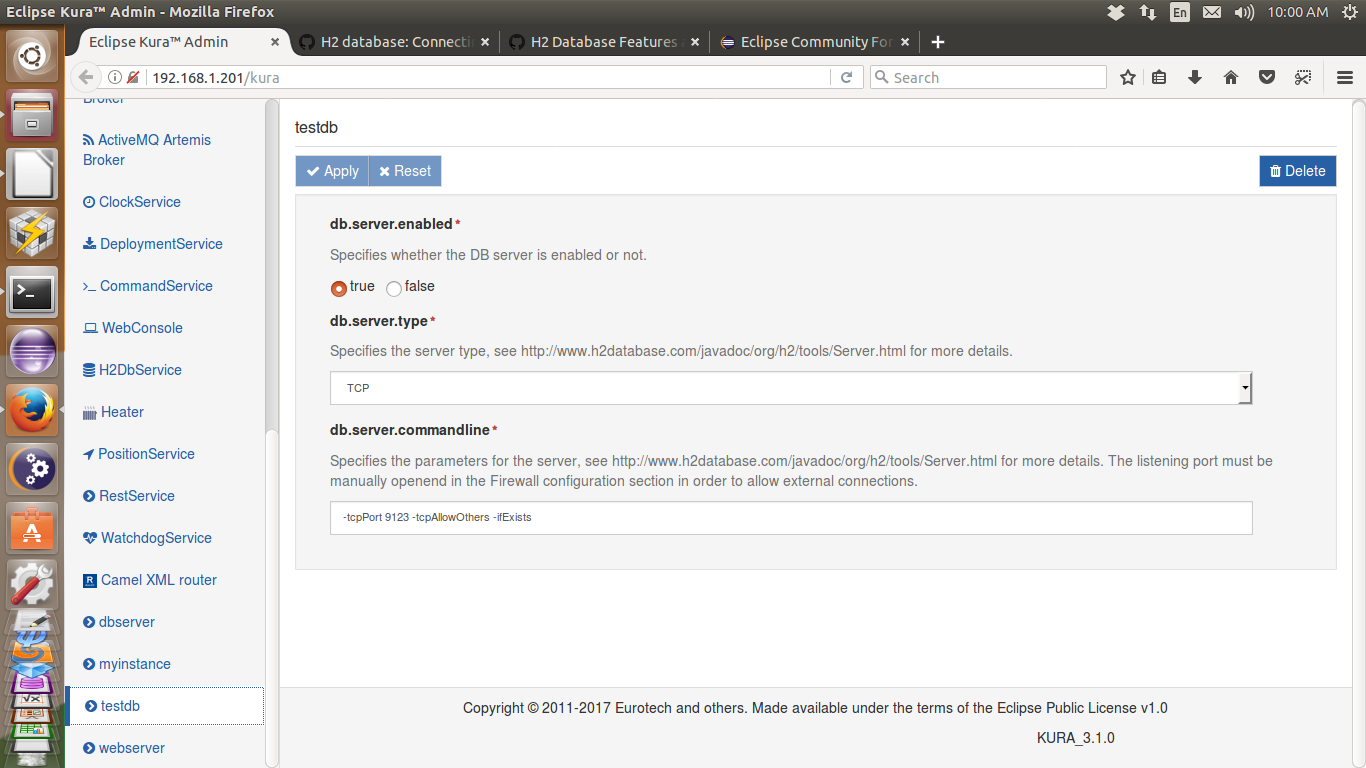Open the mail indicator in top panel
This screenshot has height=768, width=1366.
pos(1212,12)
